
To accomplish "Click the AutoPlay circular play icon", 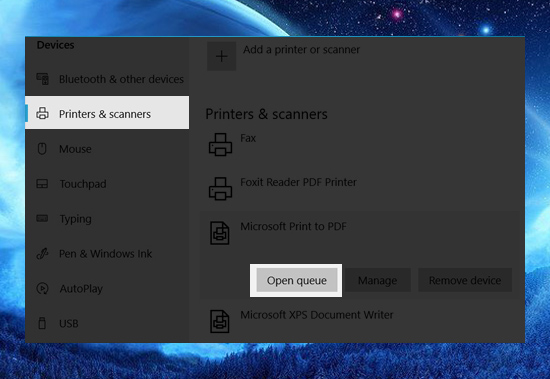I will (42, 288).
